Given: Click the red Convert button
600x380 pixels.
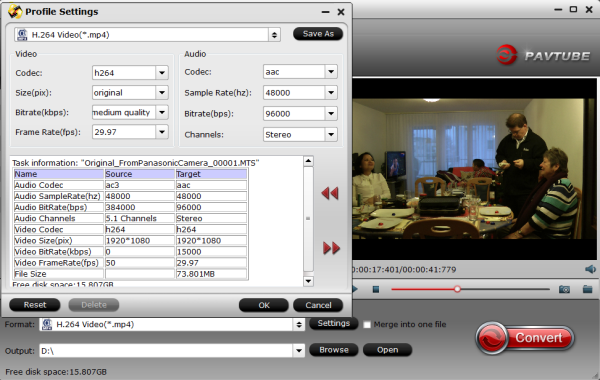Looking at the screenshot, I should pyautogui.click(x=525, y=338).
